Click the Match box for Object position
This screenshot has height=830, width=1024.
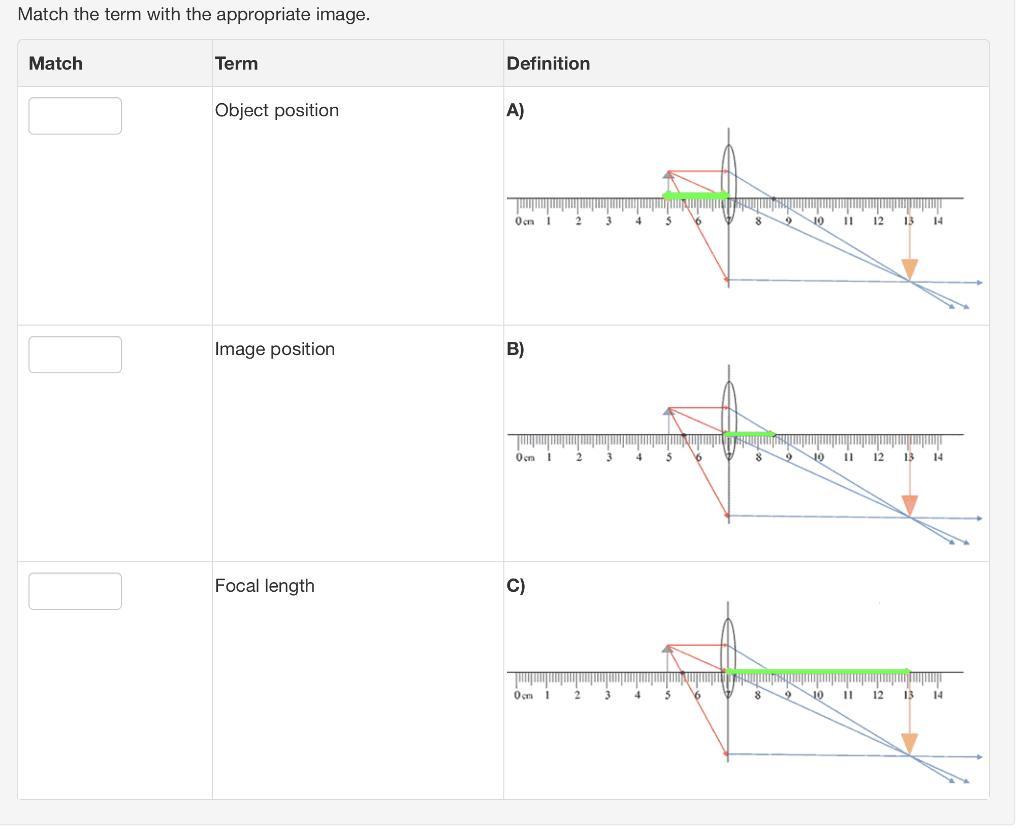[x=75, y=116]
